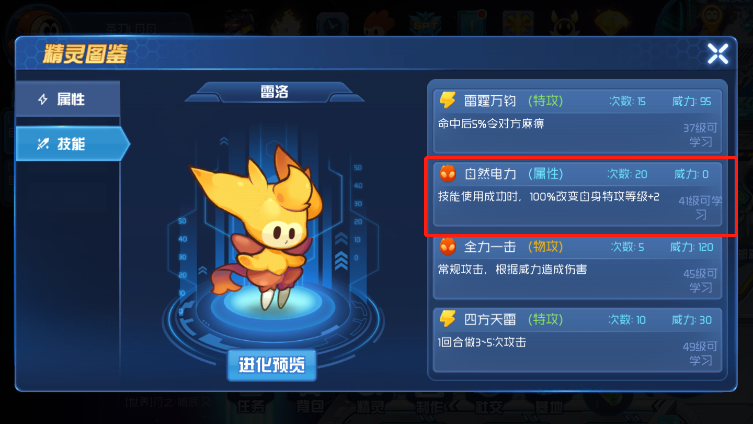This screenshot has height=424, width=753.
Task: Choose the 全力一击 skill card
Action: coord(577,267)
